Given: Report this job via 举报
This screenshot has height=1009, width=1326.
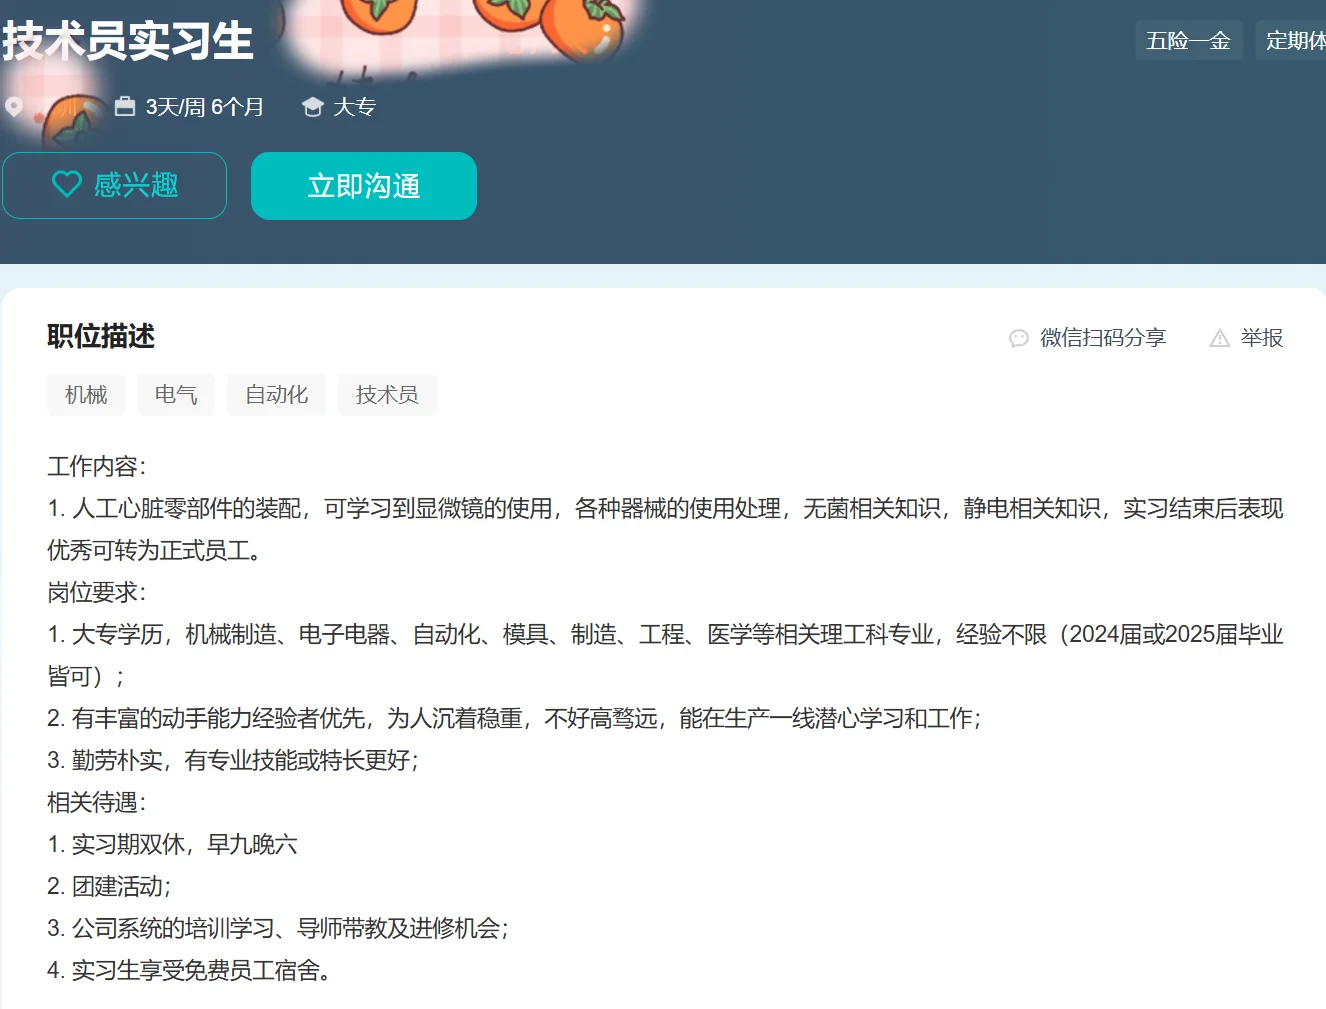Looking at the screenshot, I should click(1263, 338).
